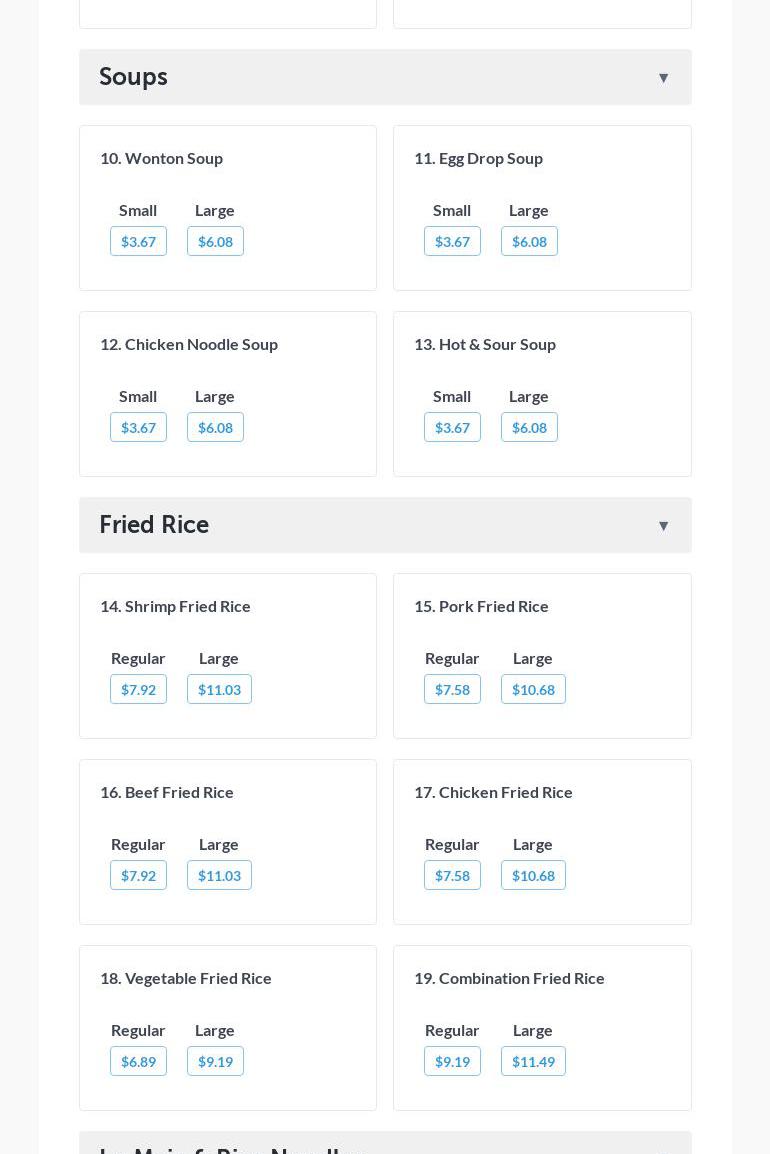The image size is (770, 1154).
Task: Choose regular Chicken Fried Rice price
Action: pos(452,875)
